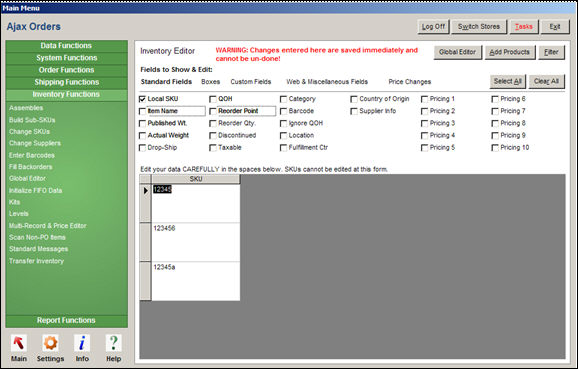Screen dimensions: 578x369
Task: Open Assemblies in the sidebar
Action: [26, 108]
